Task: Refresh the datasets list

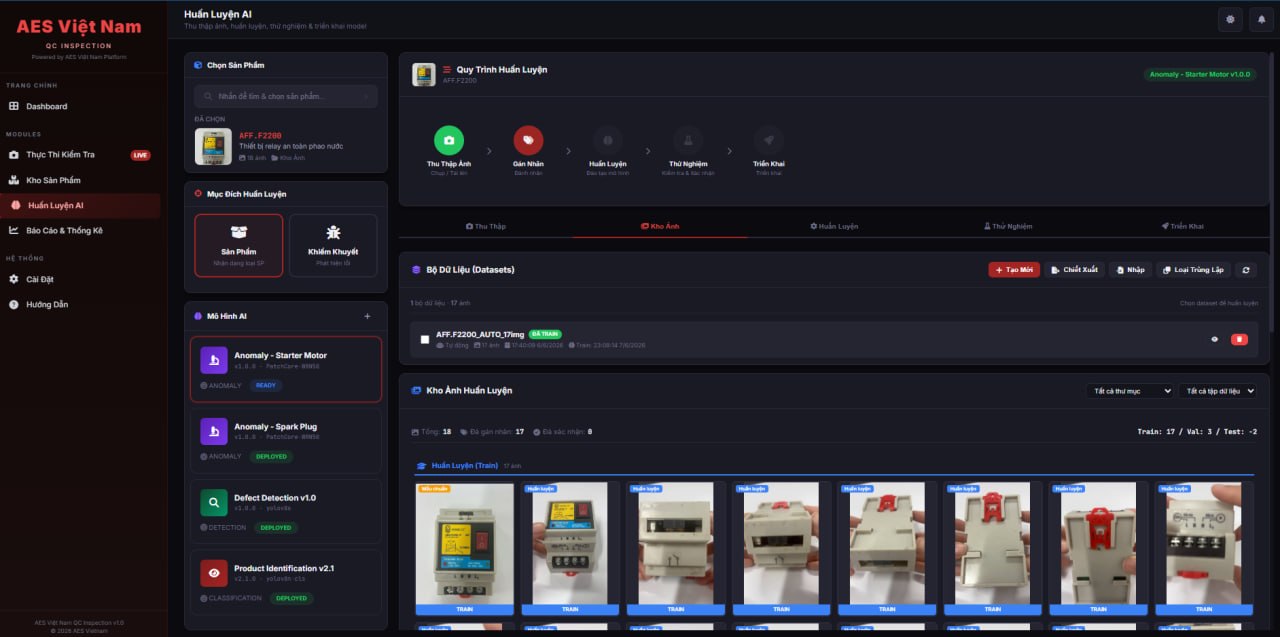Action: click(x=1246, y=270)
